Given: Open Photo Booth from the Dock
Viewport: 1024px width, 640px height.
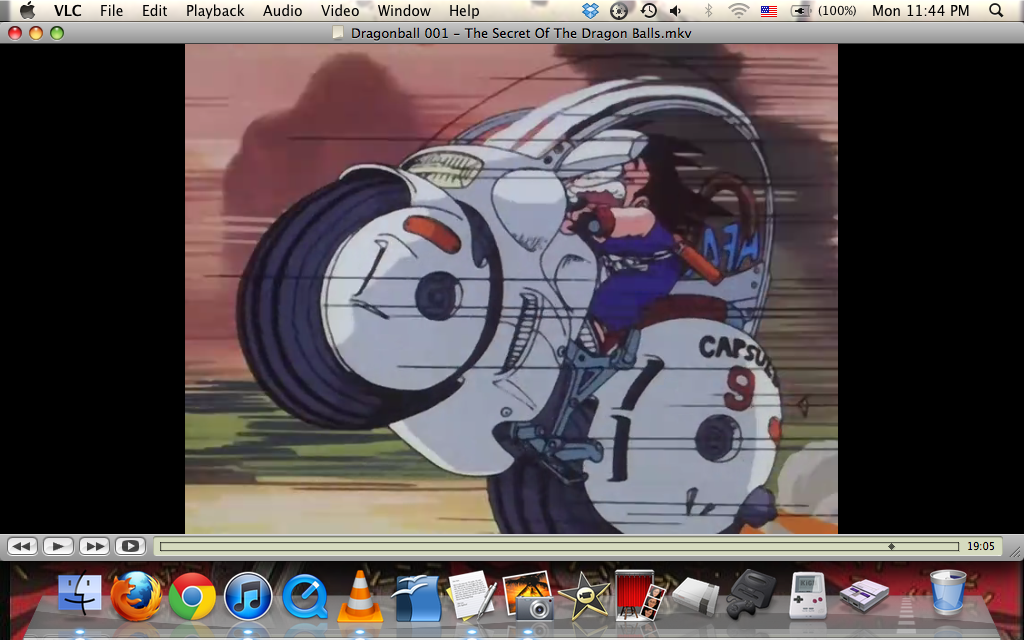Looking at the screenshot, I should click(x=639, y=595).
